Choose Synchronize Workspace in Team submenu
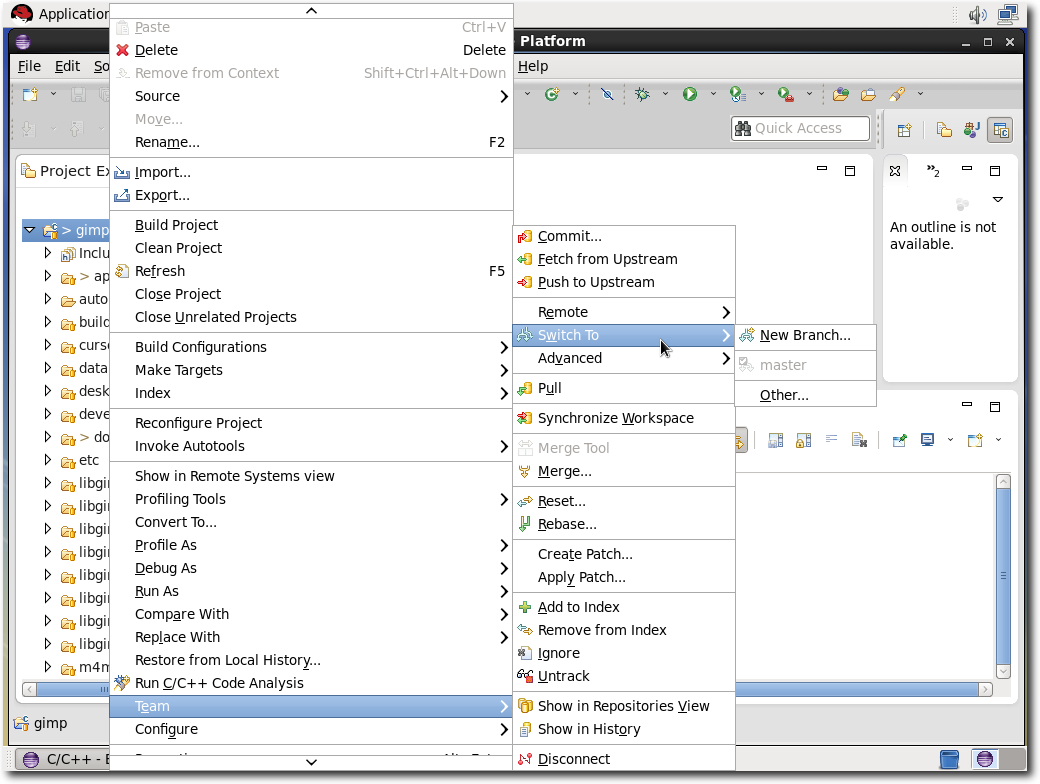The height and width of the screenshot is (784, 1040). point(615,418)
